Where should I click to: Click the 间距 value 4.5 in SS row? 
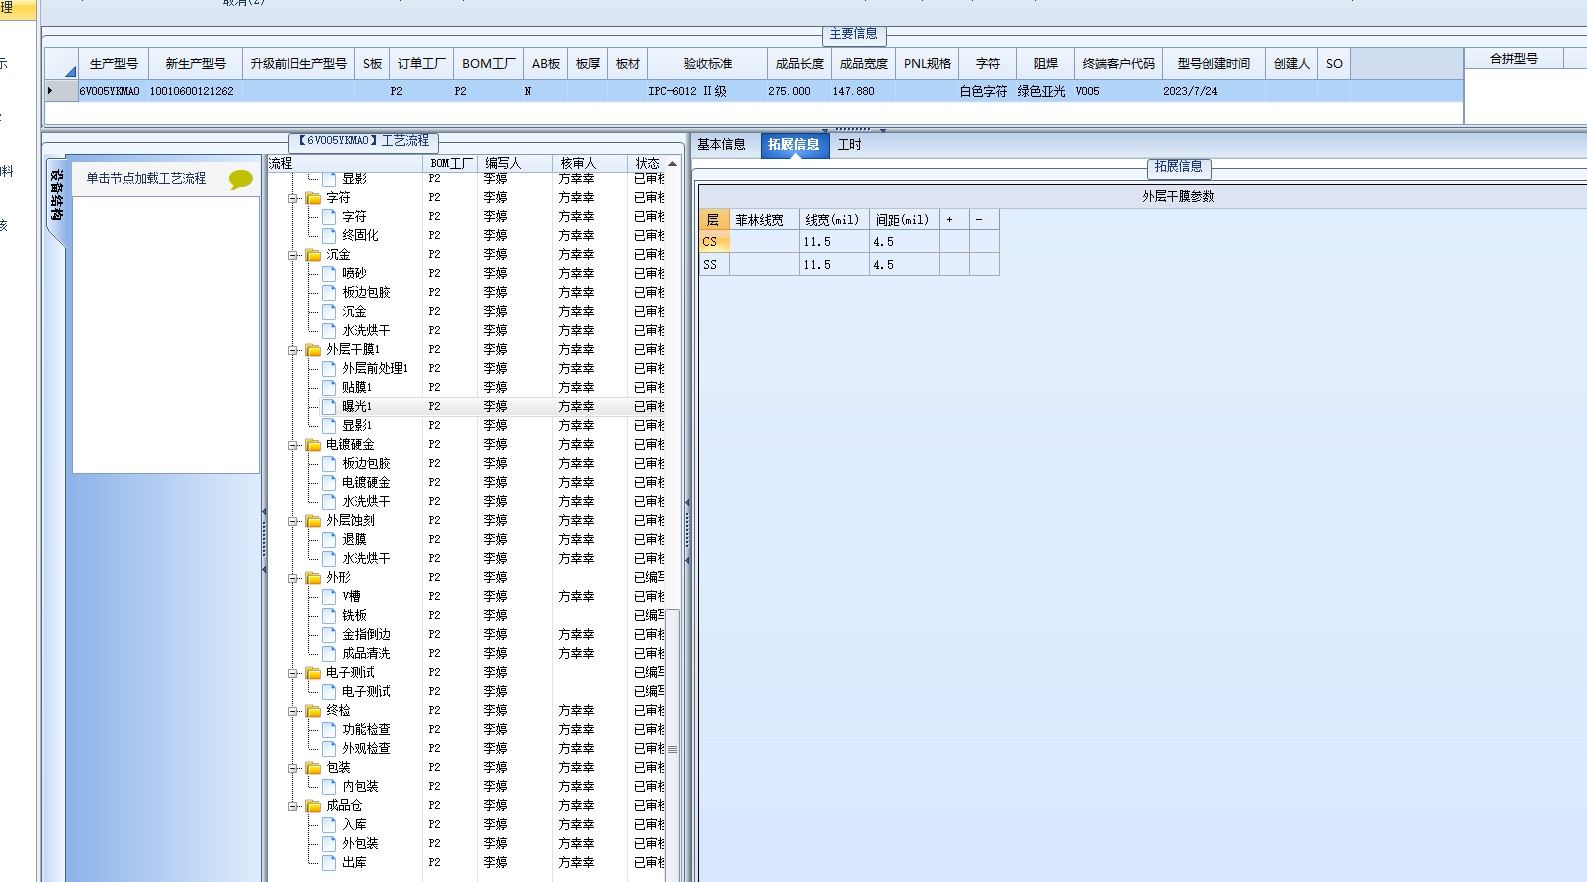(x=904, y=264)
